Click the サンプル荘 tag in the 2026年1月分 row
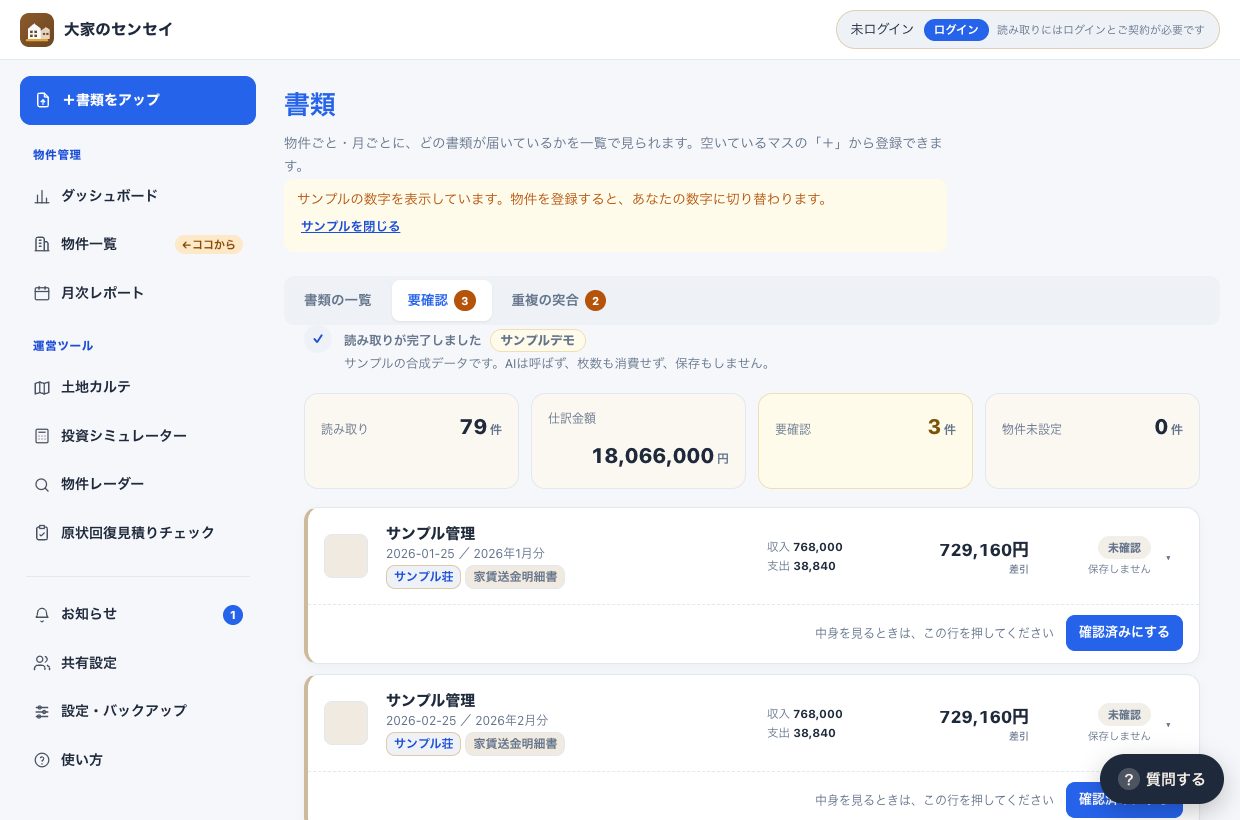The image size is (1240, 820). coord(424,577)
